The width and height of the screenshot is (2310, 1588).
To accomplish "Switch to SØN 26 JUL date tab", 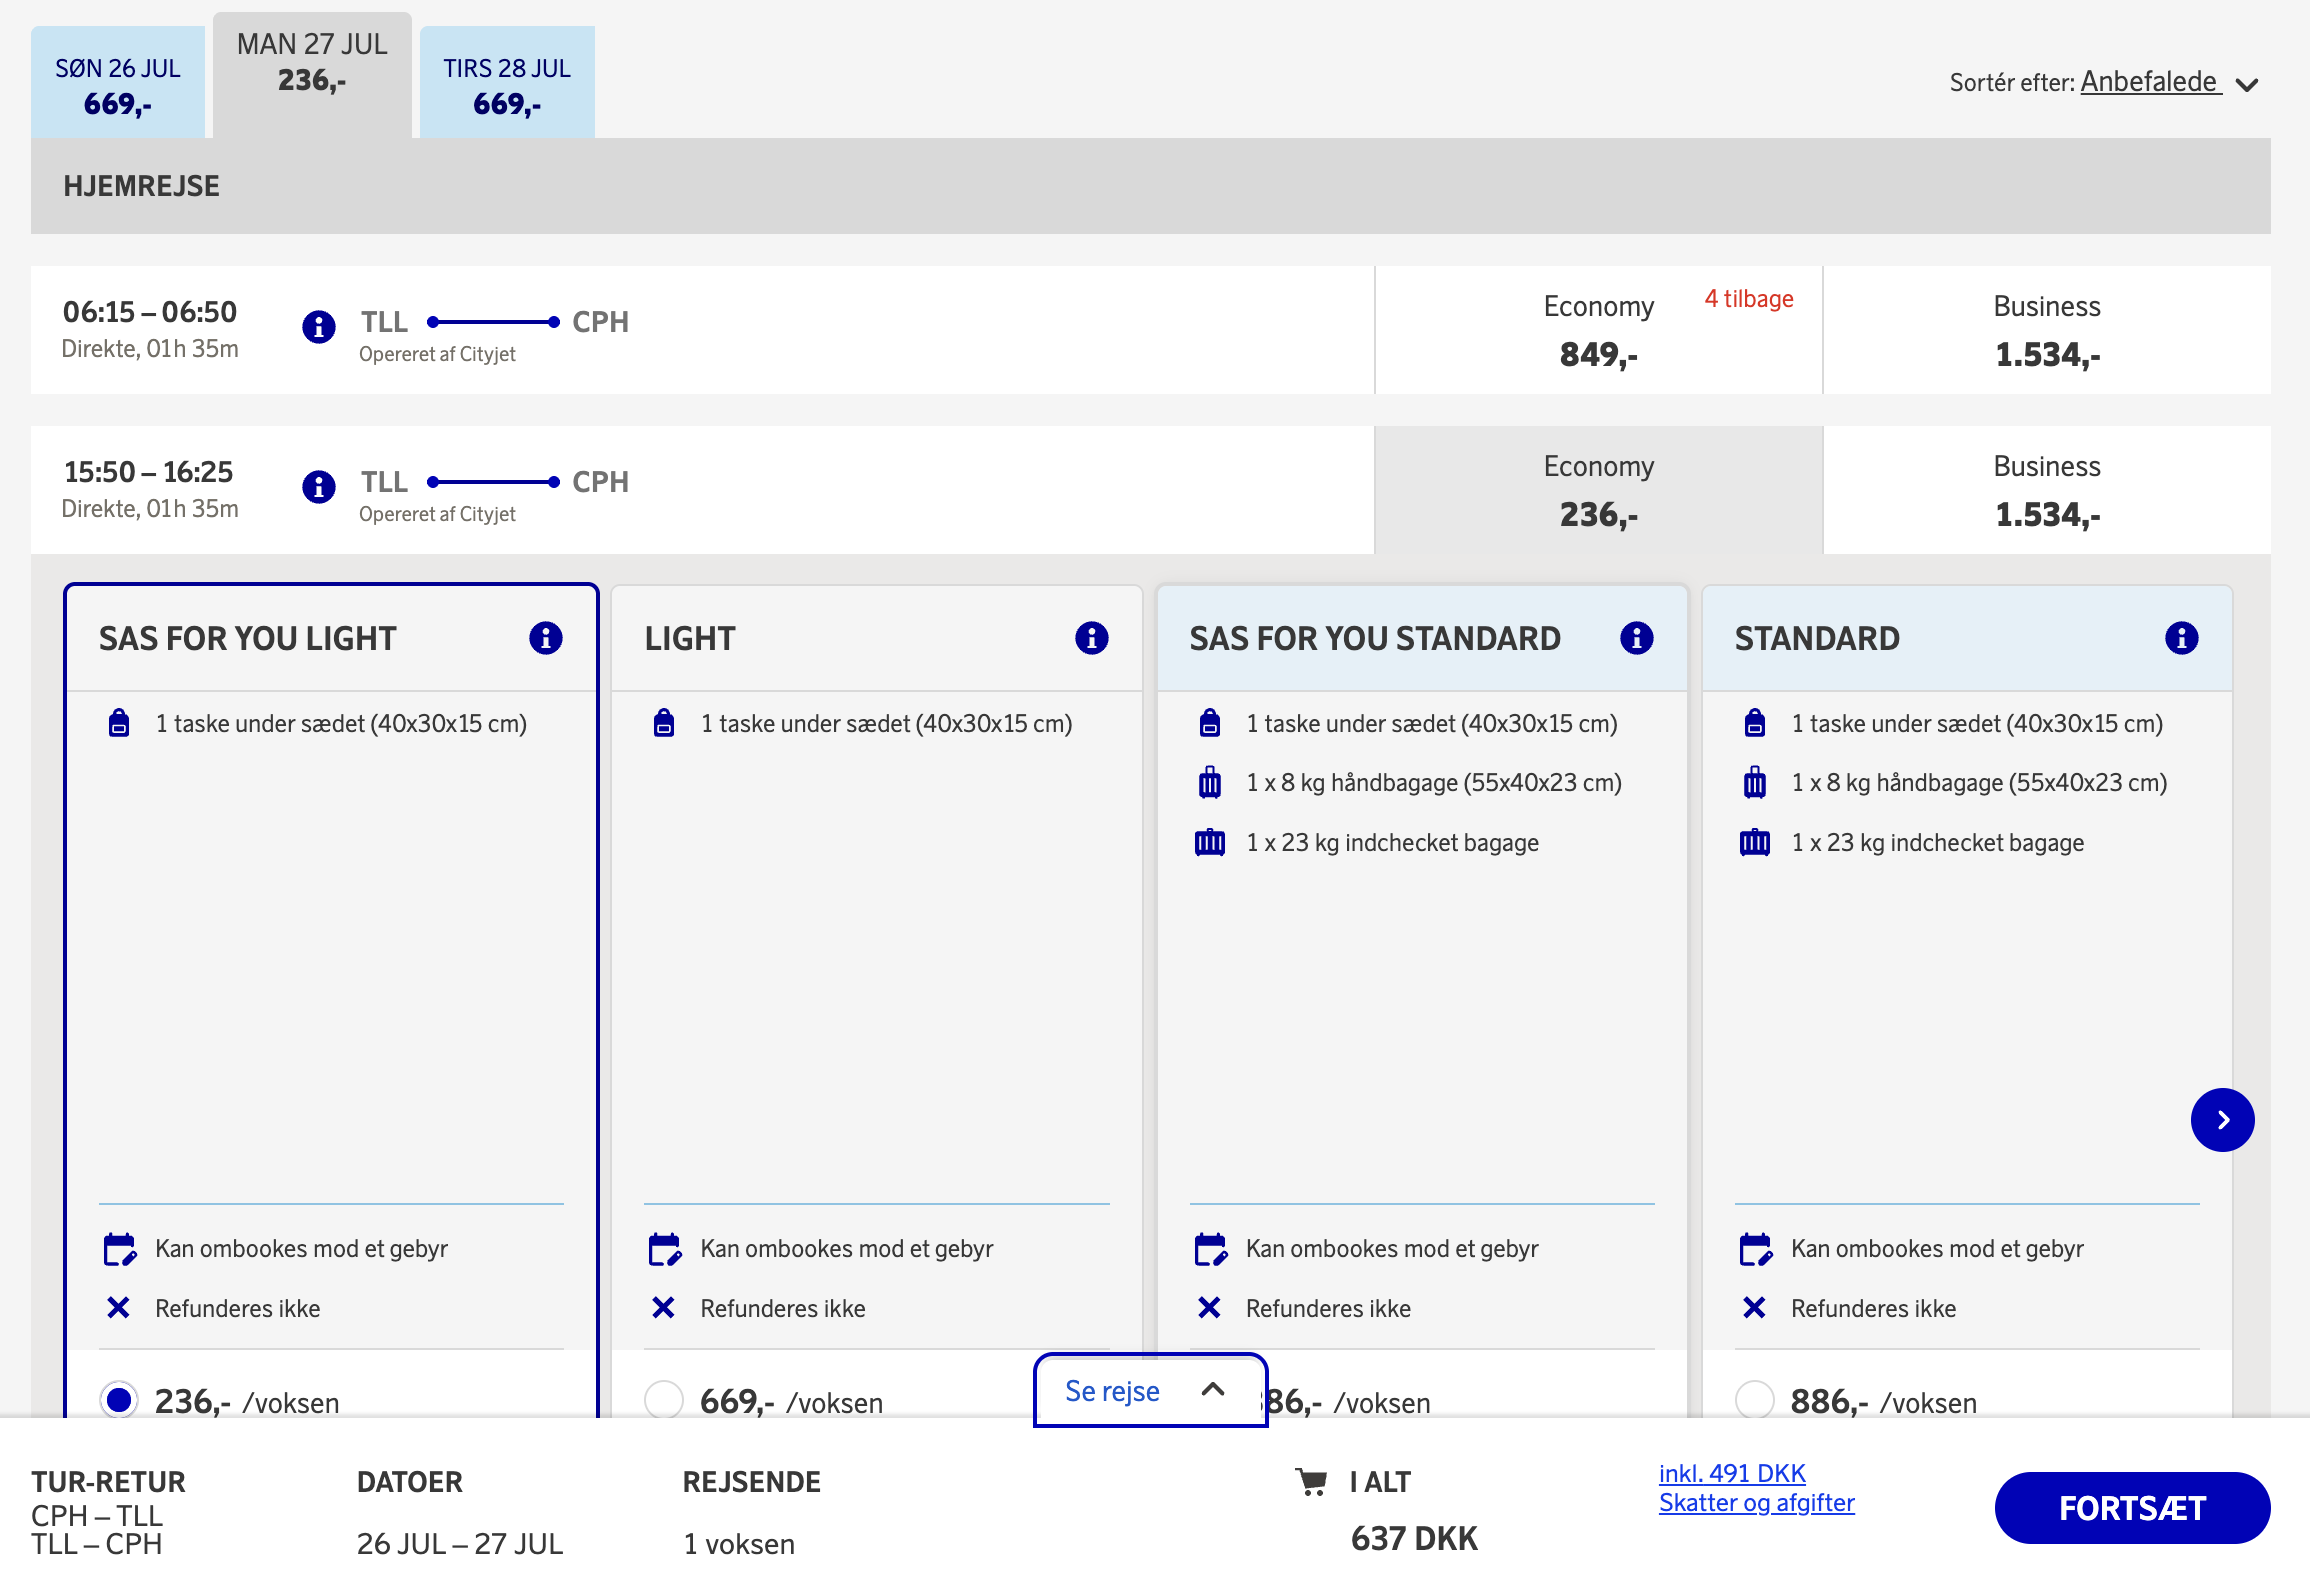I will pyautogui.click(x=118, y=84).
